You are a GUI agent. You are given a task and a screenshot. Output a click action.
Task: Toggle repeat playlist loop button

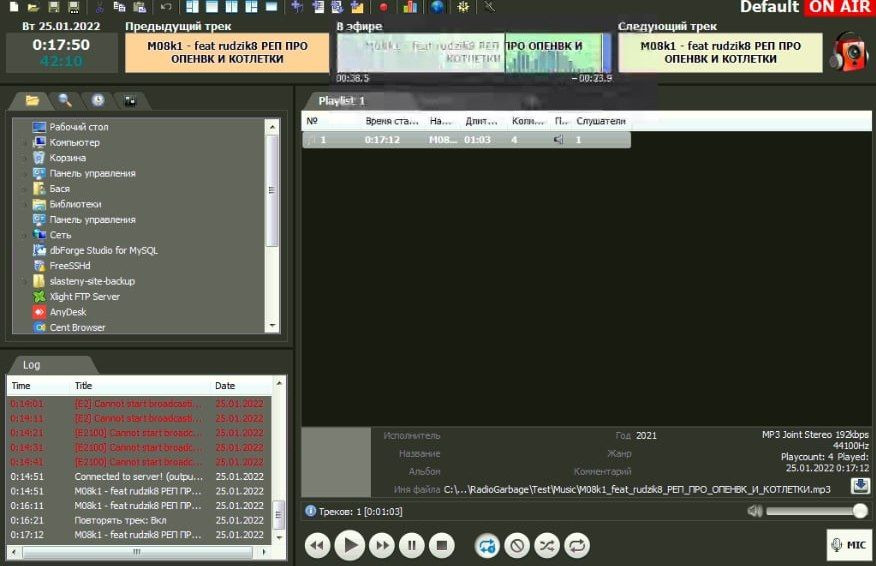pos(577,545)
